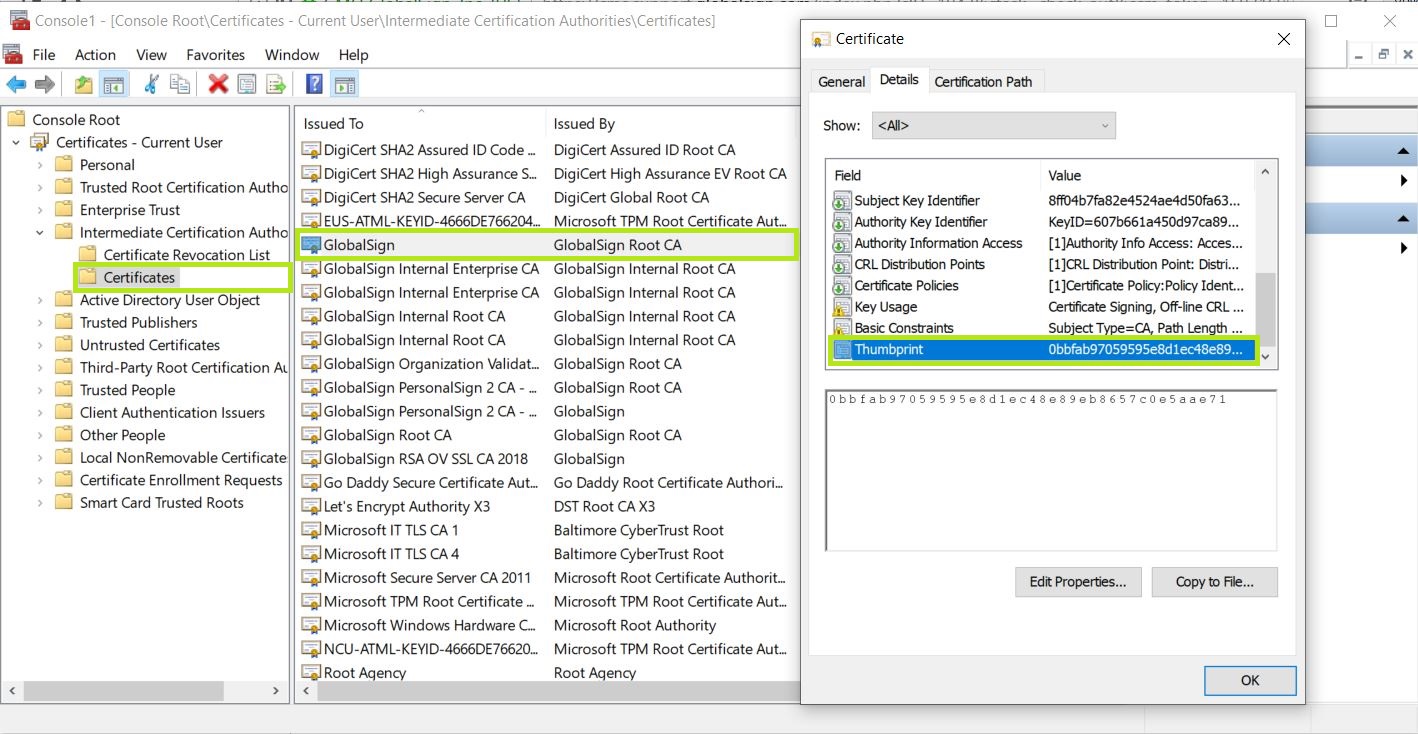Click the Back arrow in the toolbar
1418x734 pixels.
coord(16,85)
